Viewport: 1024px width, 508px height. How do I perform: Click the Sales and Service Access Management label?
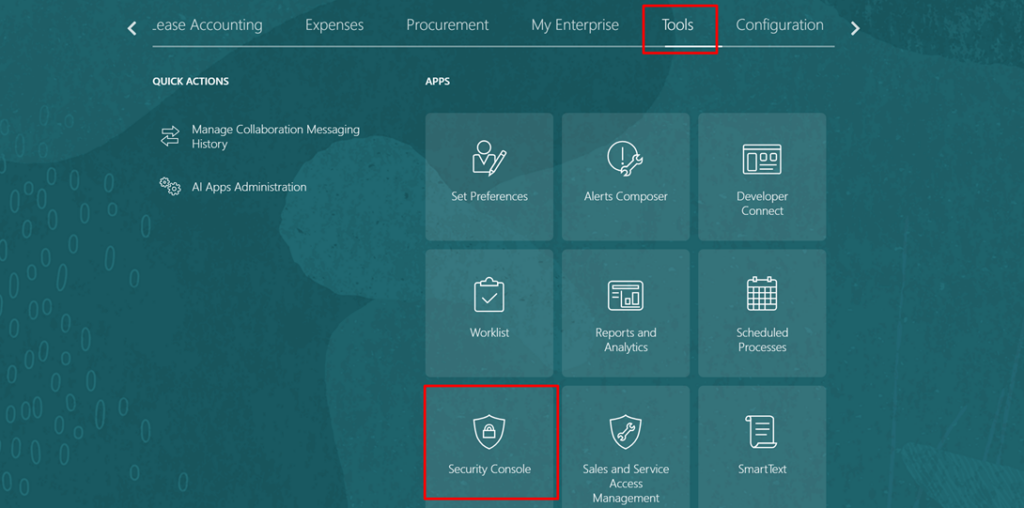(x=626, y=484)
